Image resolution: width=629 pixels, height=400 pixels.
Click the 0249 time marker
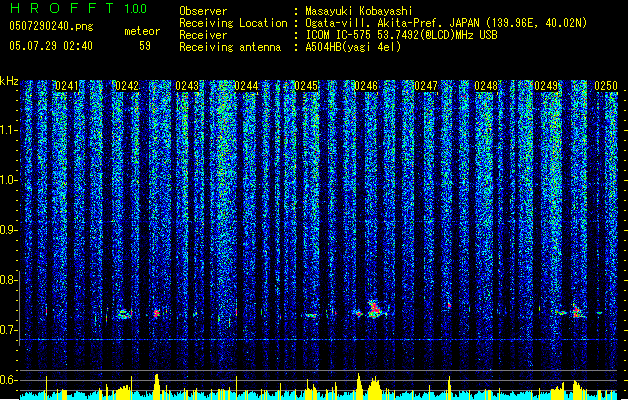pos(546,86)
